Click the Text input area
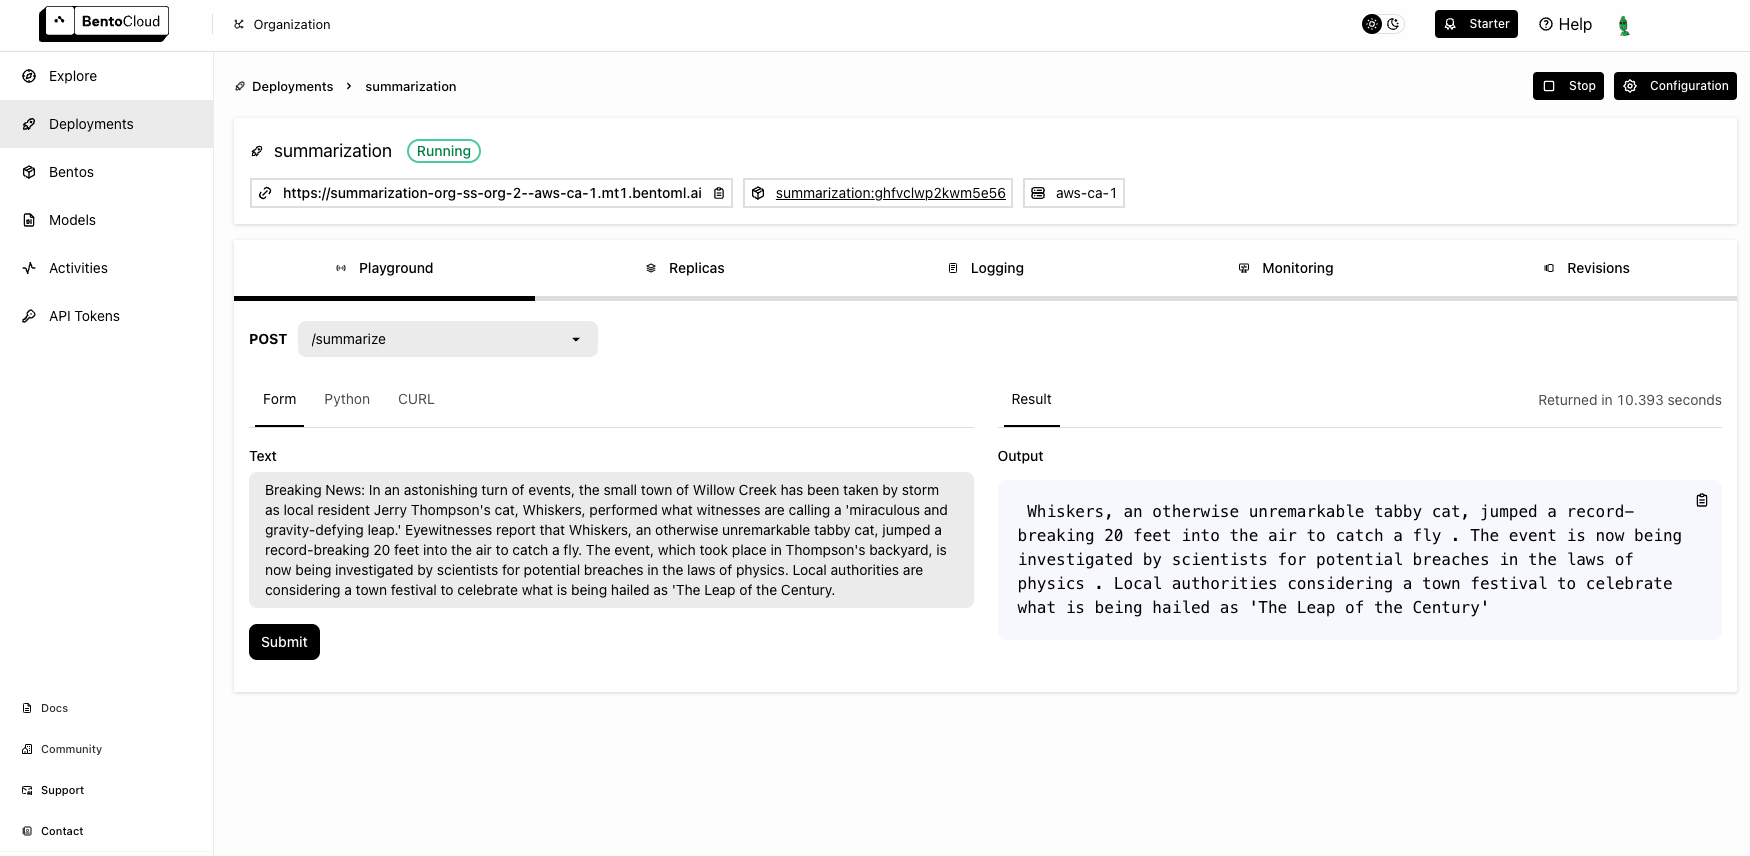 click(x=611, y=540)
